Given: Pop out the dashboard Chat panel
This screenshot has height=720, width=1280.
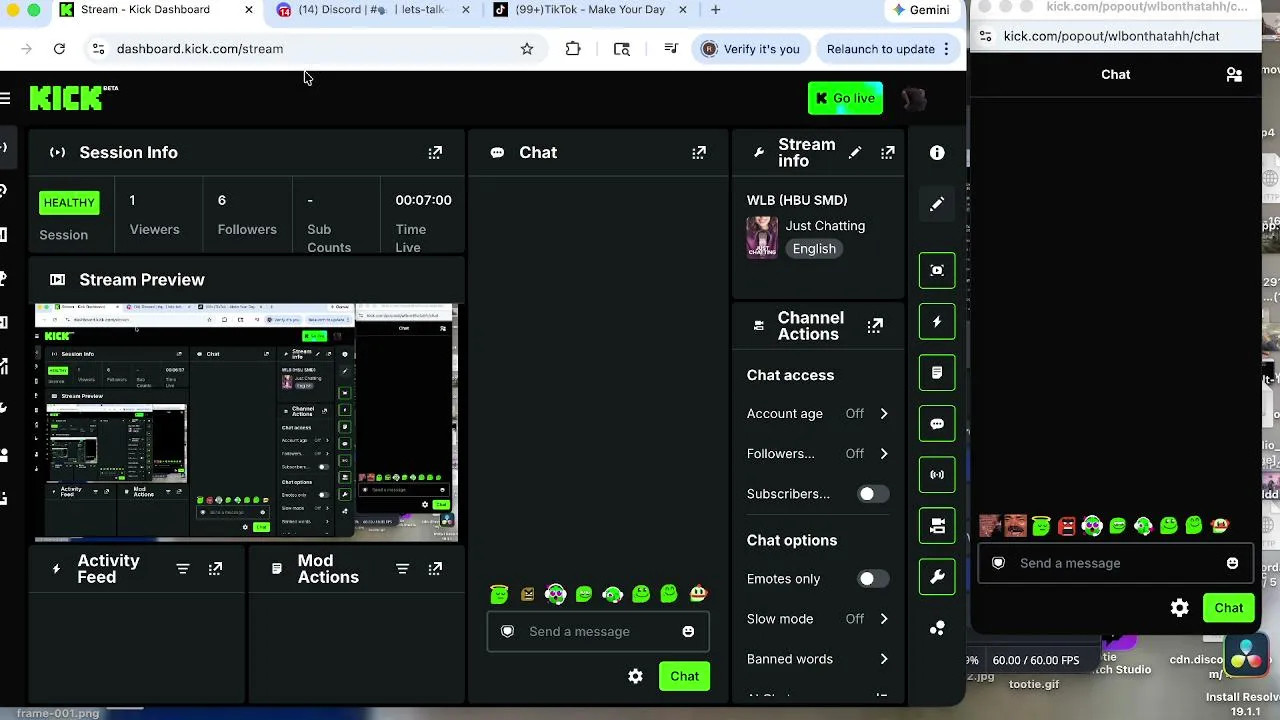Looking at the screenshot, I should 699,153.
